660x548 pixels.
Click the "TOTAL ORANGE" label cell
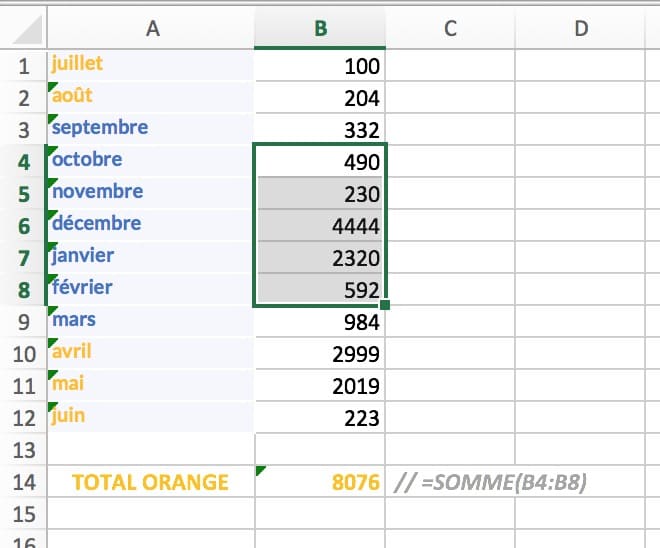coord(150,482)
